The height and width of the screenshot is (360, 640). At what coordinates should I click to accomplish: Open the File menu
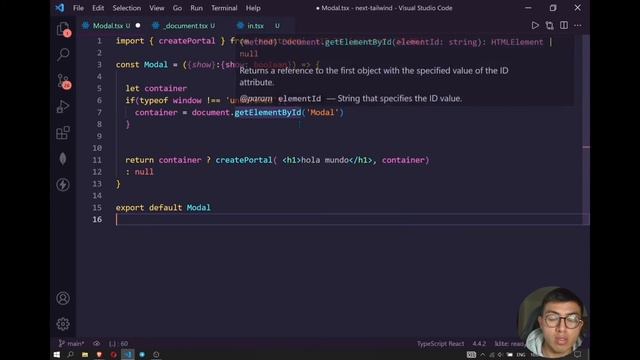point(78,8)
